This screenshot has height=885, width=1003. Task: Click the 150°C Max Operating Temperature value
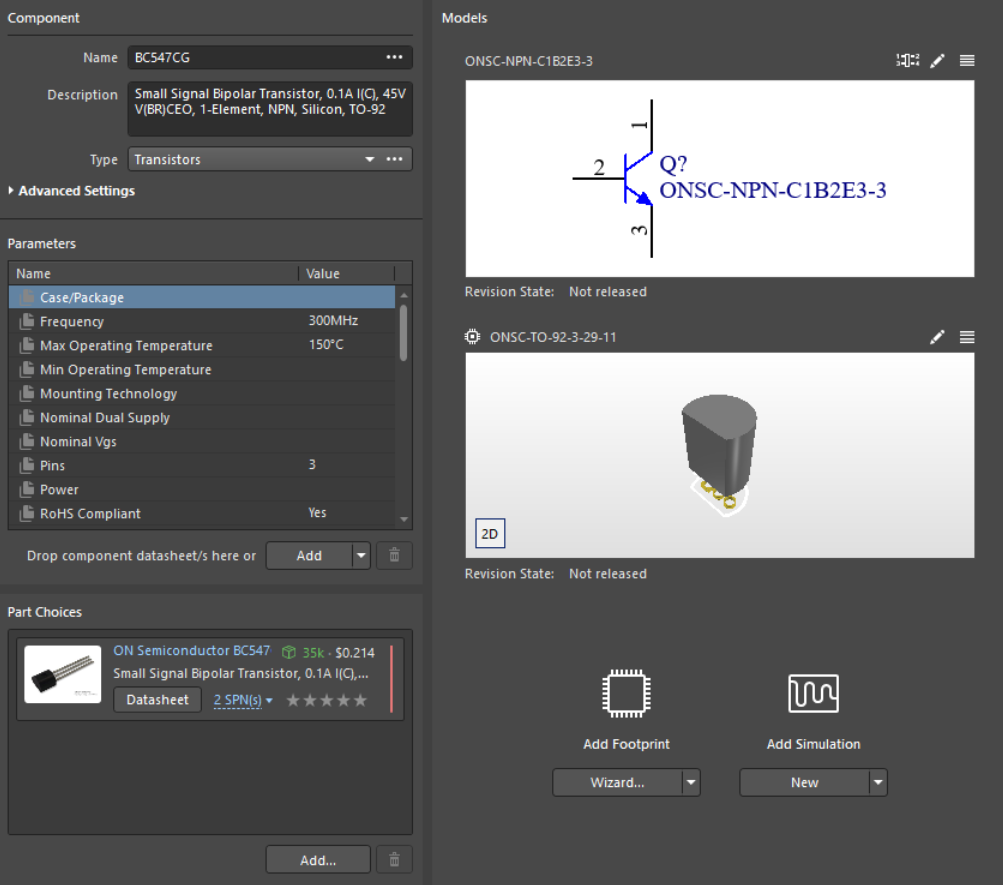[326, 345]
